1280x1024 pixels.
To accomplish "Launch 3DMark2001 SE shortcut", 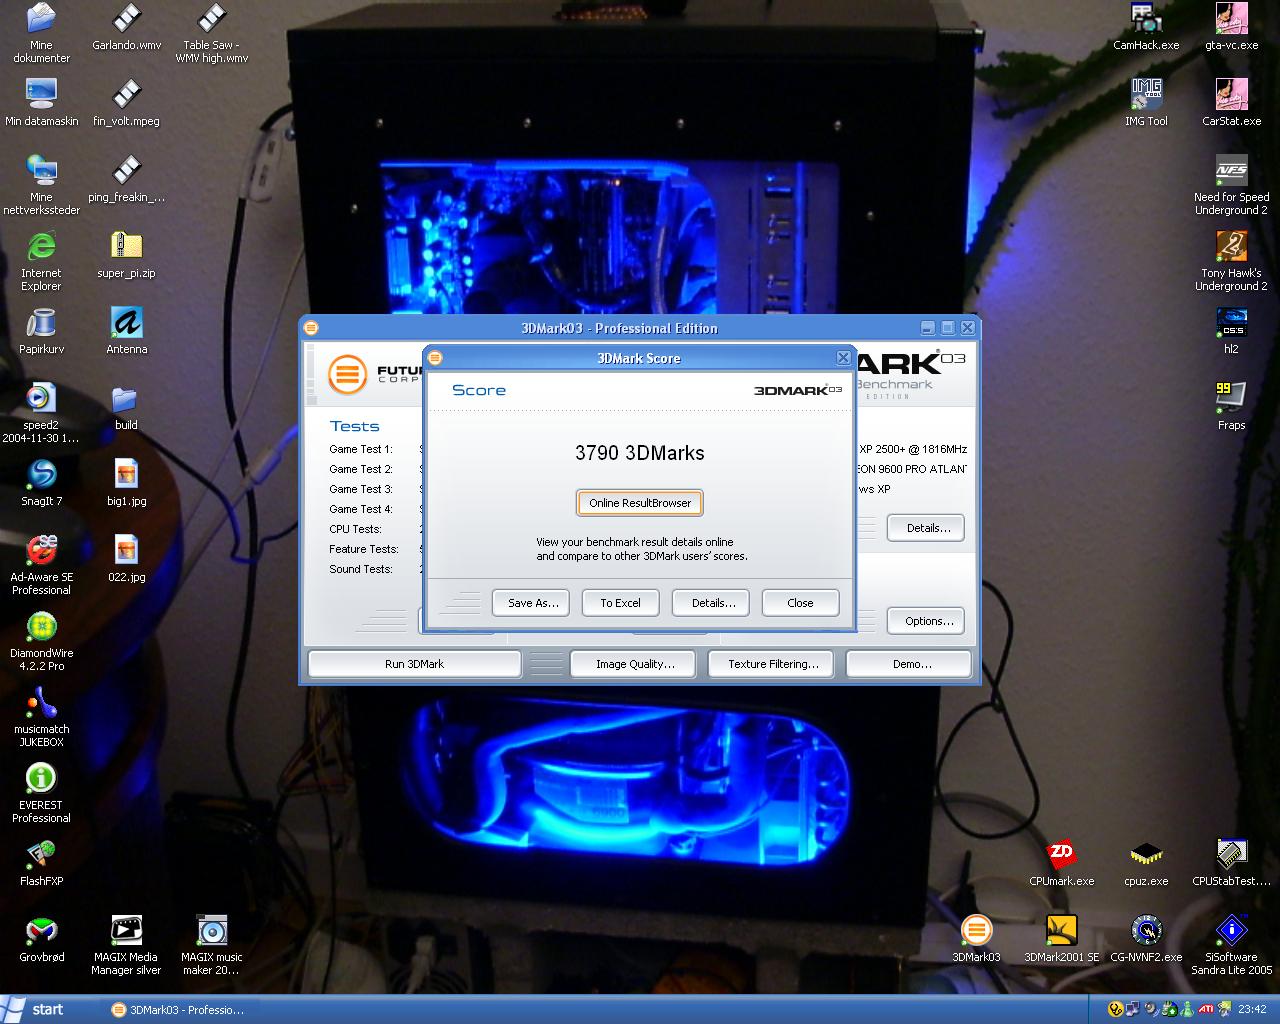I will pos(1061,931).
